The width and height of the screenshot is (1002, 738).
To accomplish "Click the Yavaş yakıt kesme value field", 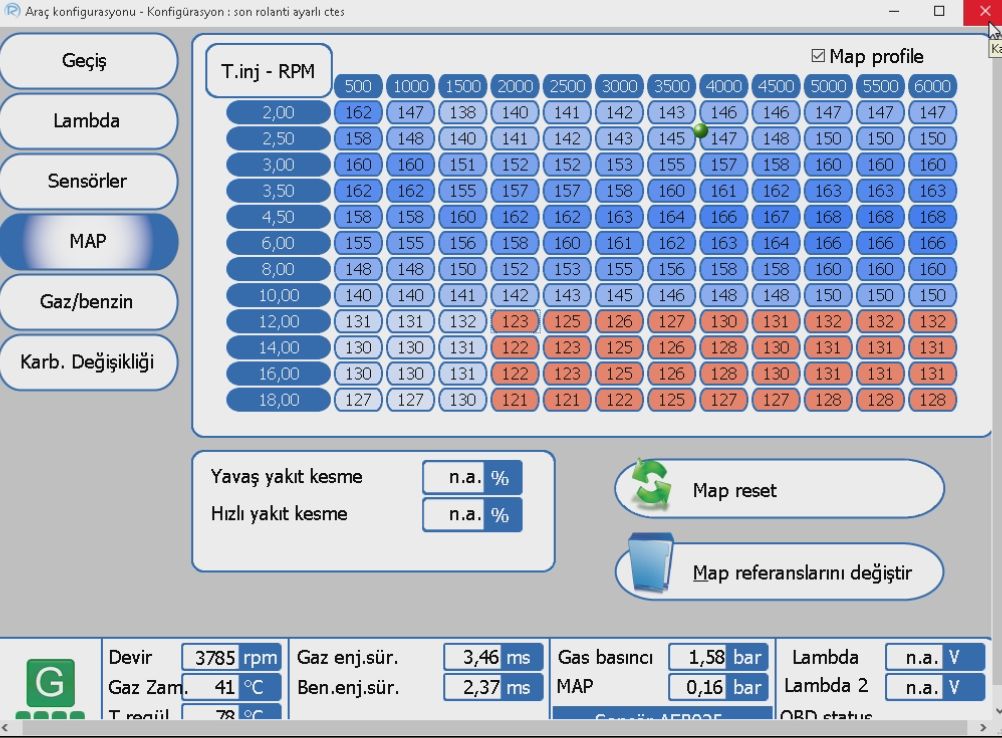I will (x=454, y=478).
